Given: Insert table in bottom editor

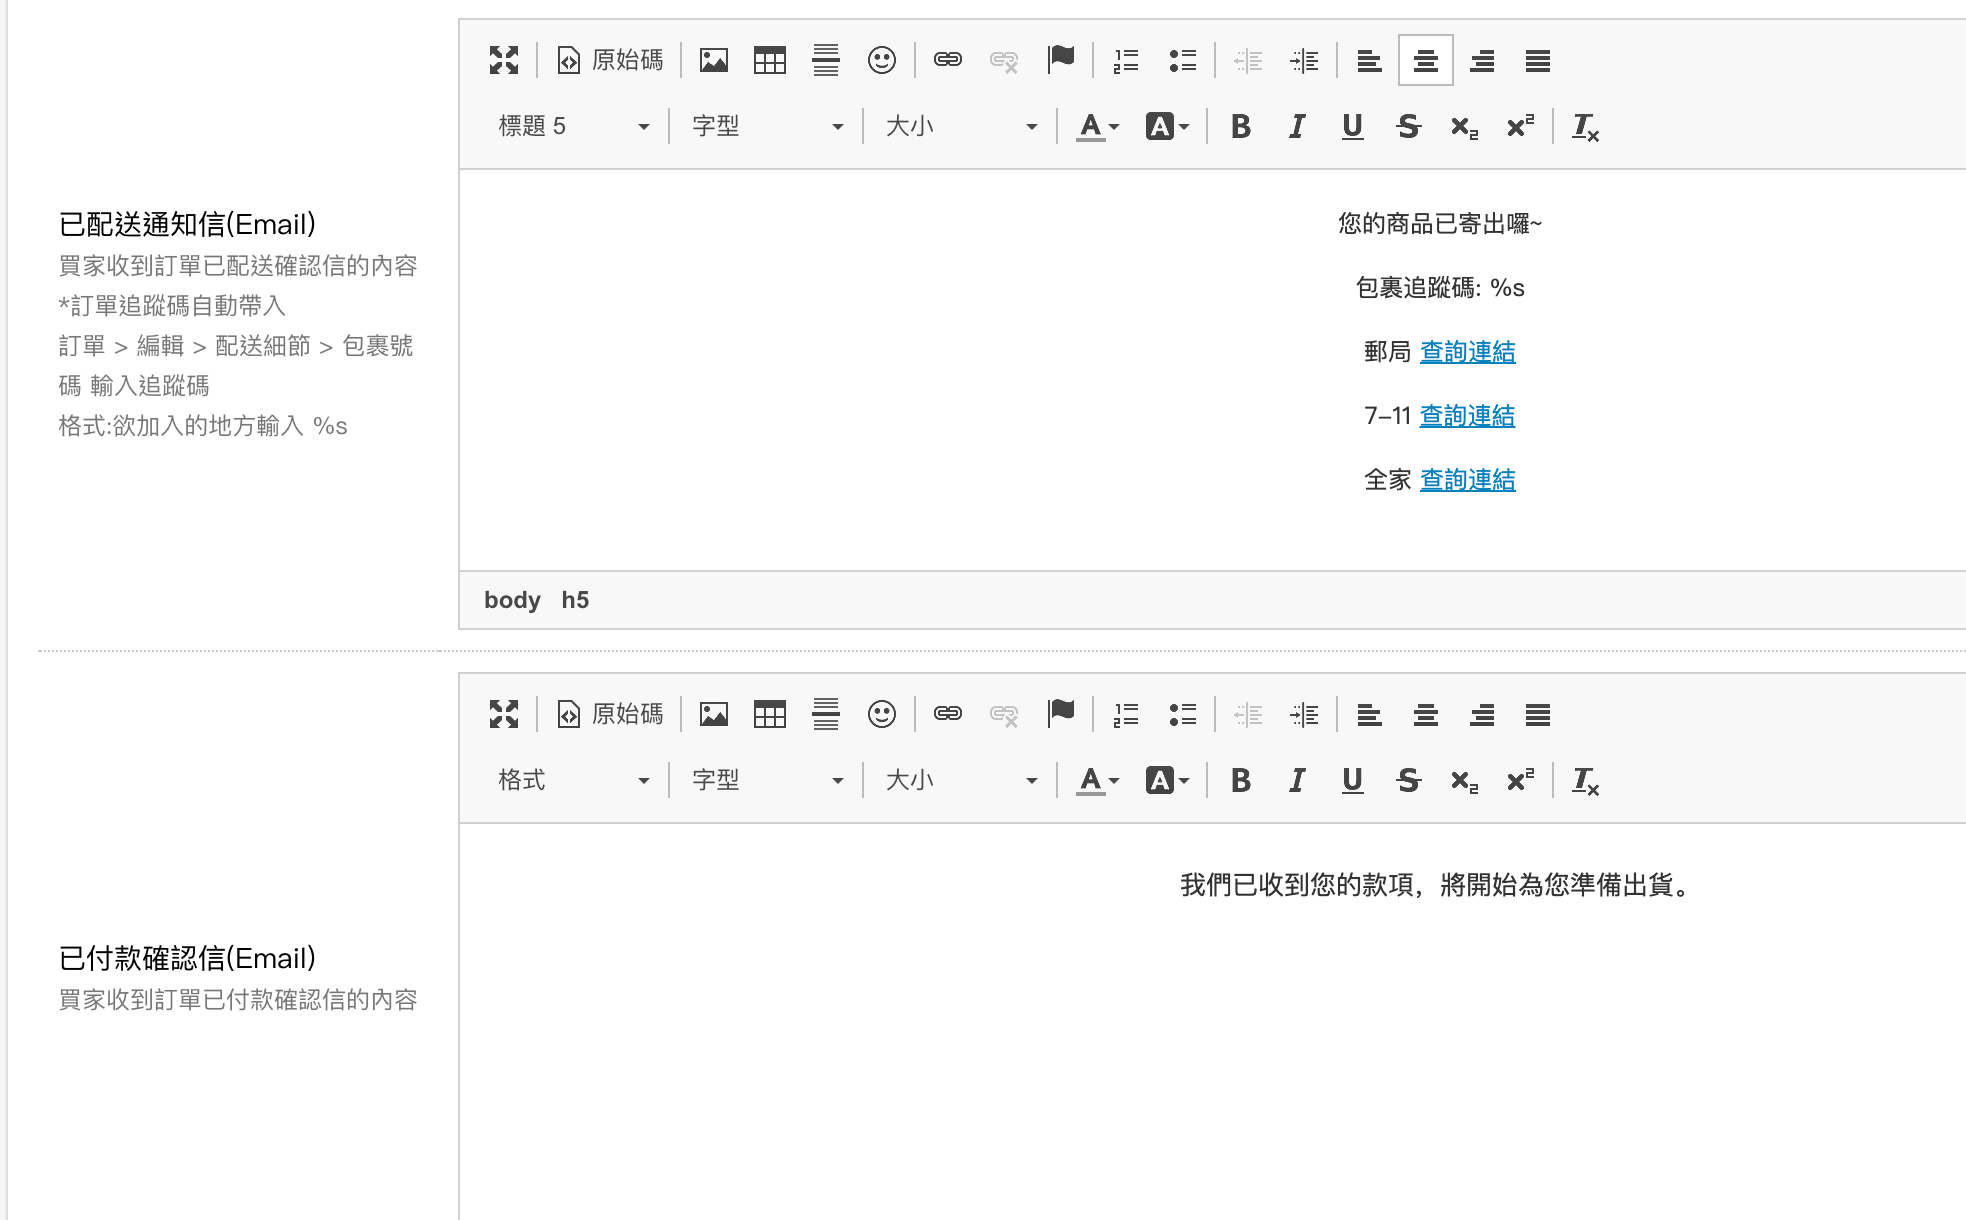Looking at the screenshot, I should pyautogui.click(x=769, y=714).
